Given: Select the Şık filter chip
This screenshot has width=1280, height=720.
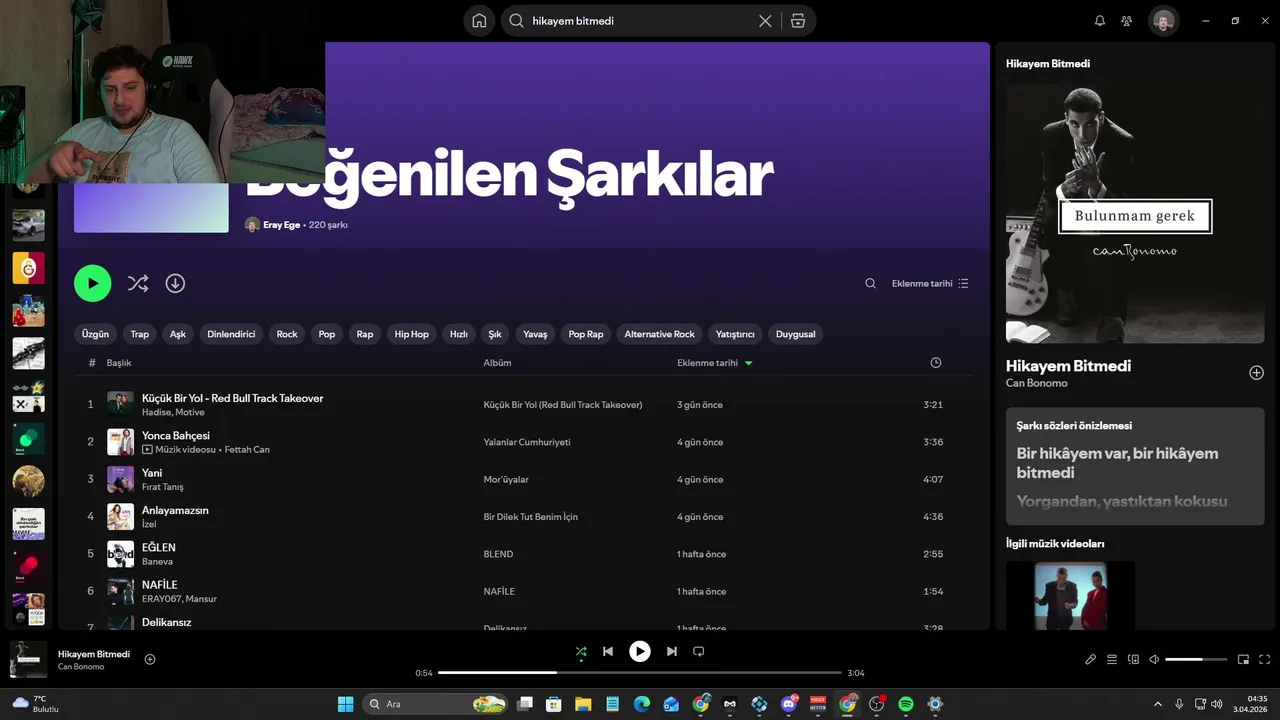Looking at the screenshot, I should 495,334.
